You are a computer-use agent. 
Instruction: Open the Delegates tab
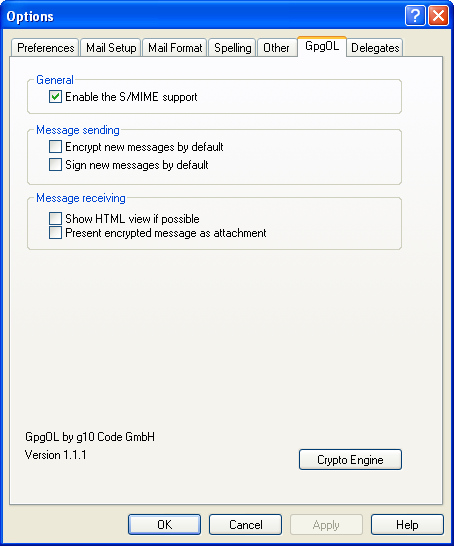375,47
